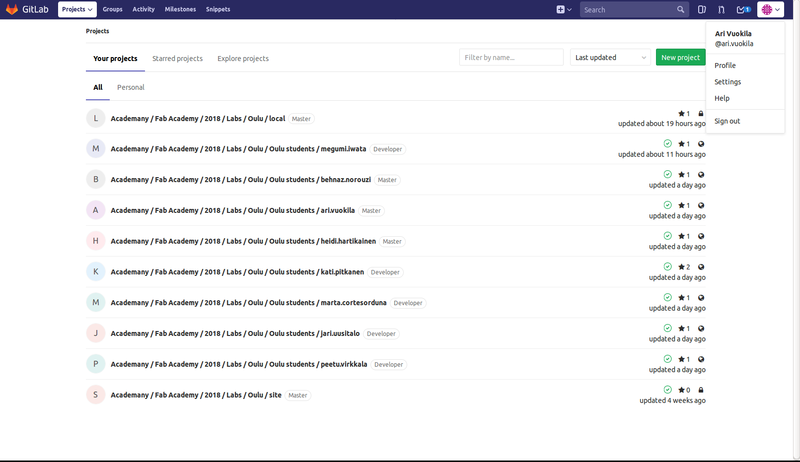Click the lock icon on site project row
This screenshot has height=462, width=800.
coord(701,390)
